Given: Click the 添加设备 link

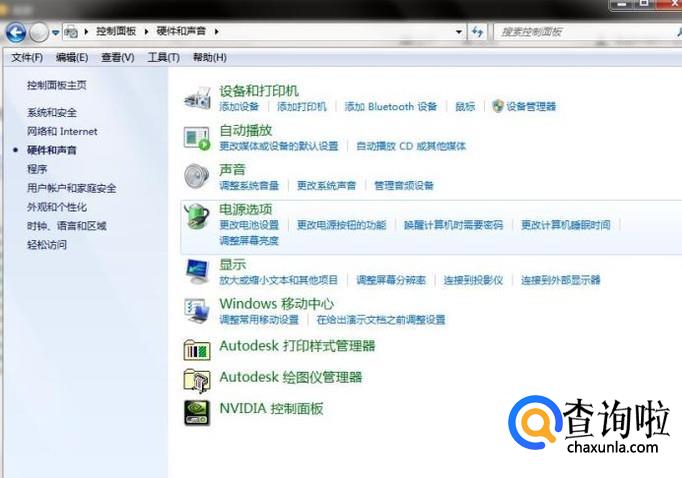Looking at the screenshot, I should point(239,107).
